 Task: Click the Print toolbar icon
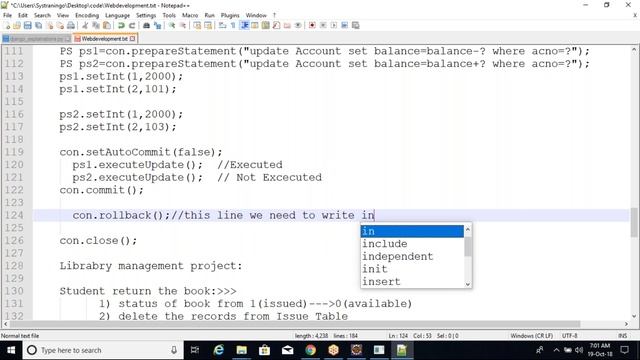tap(71, 25)
